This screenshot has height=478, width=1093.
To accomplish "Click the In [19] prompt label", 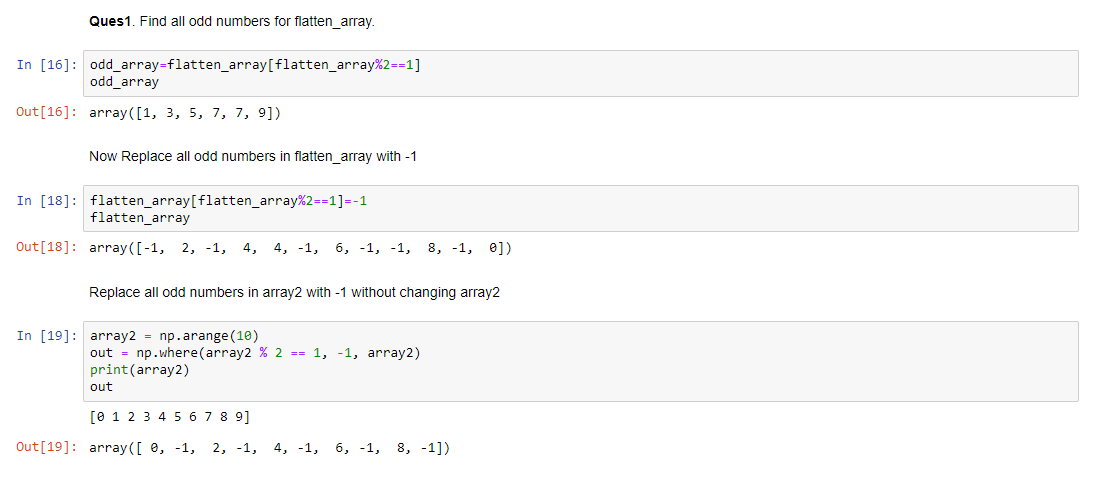I will coord(47,337).
